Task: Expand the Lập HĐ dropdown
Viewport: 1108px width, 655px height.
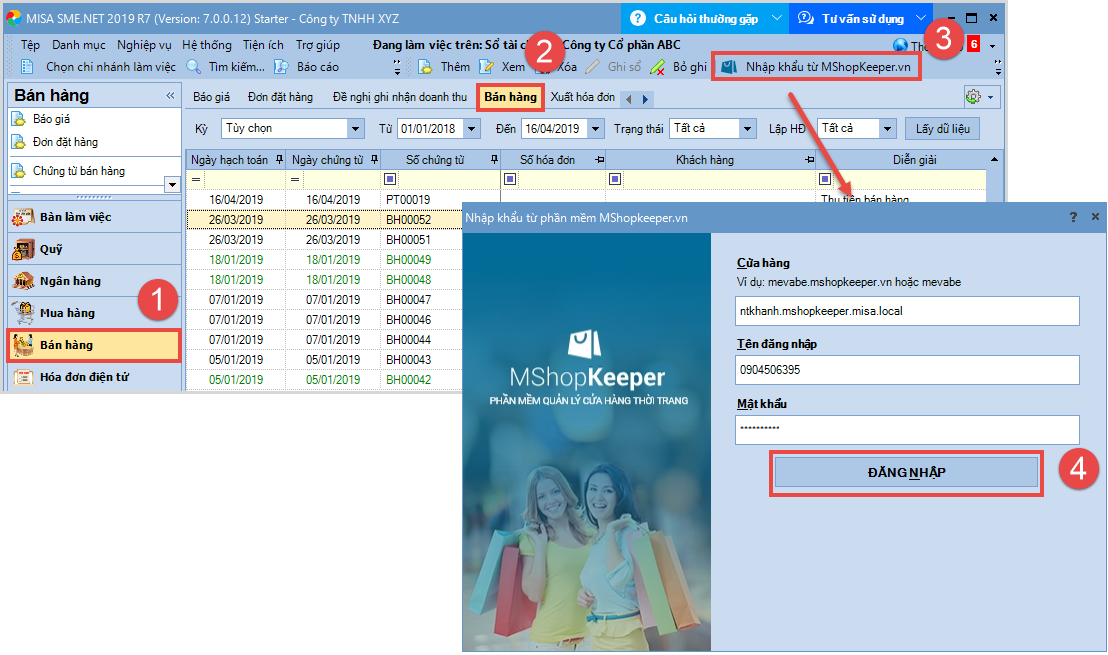Action: coord(888,129)
